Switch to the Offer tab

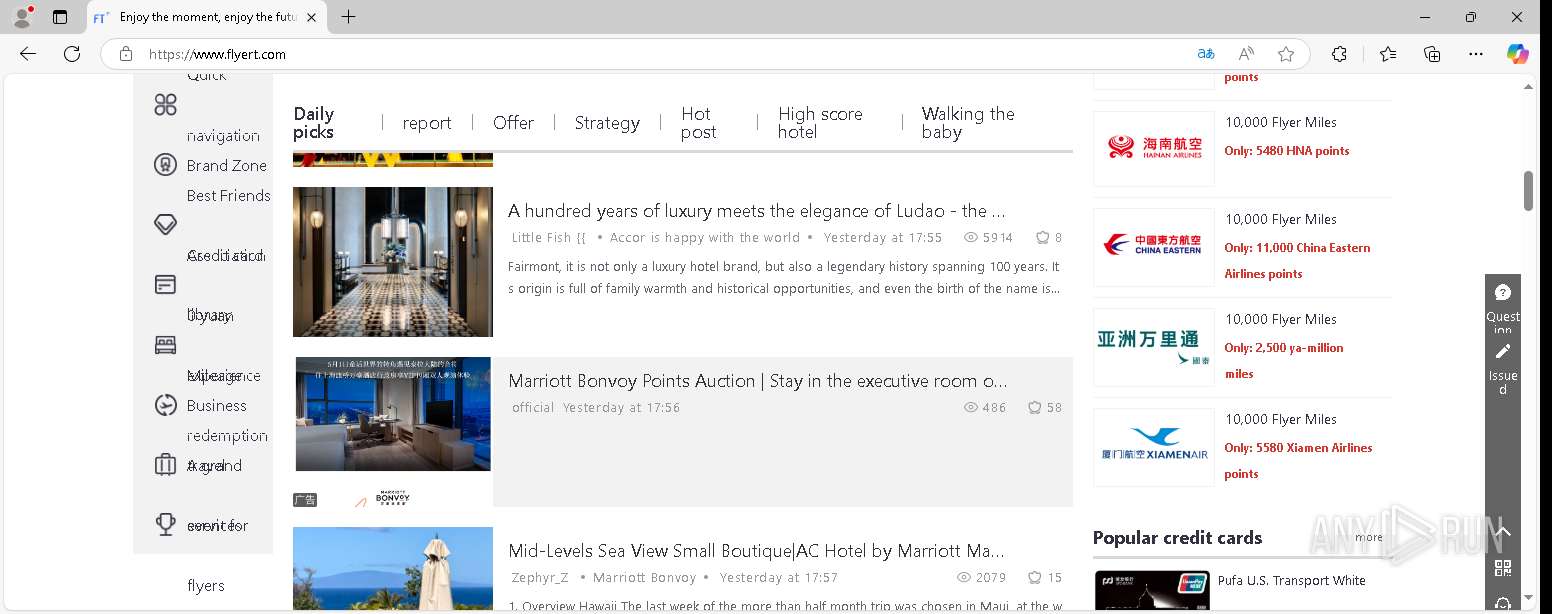point(513,123)
